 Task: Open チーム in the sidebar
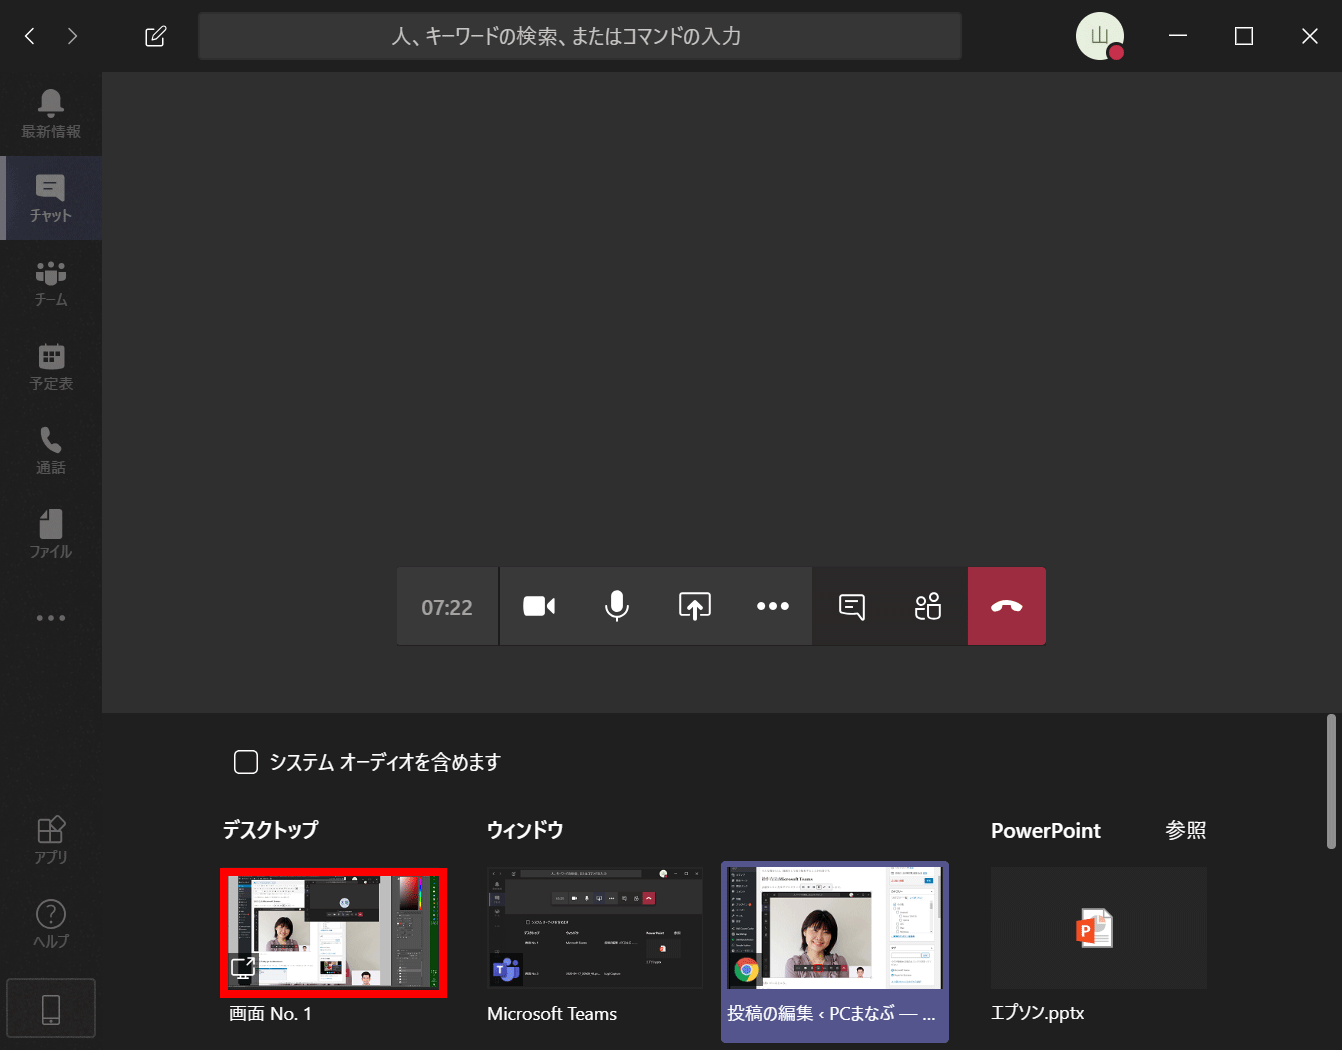(x=51, y=283)
